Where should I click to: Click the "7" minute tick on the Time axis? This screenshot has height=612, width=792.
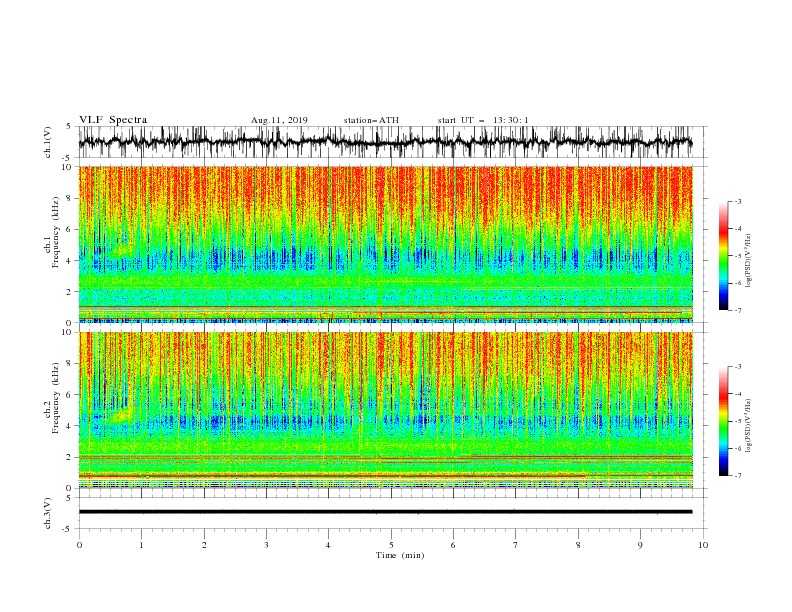(x=516, y=545)
